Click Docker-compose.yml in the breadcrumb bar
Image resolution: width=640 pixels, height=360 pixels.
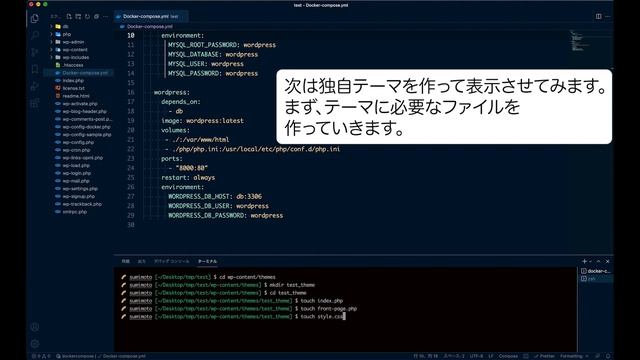pyautogui.click(x=149, y=27)
